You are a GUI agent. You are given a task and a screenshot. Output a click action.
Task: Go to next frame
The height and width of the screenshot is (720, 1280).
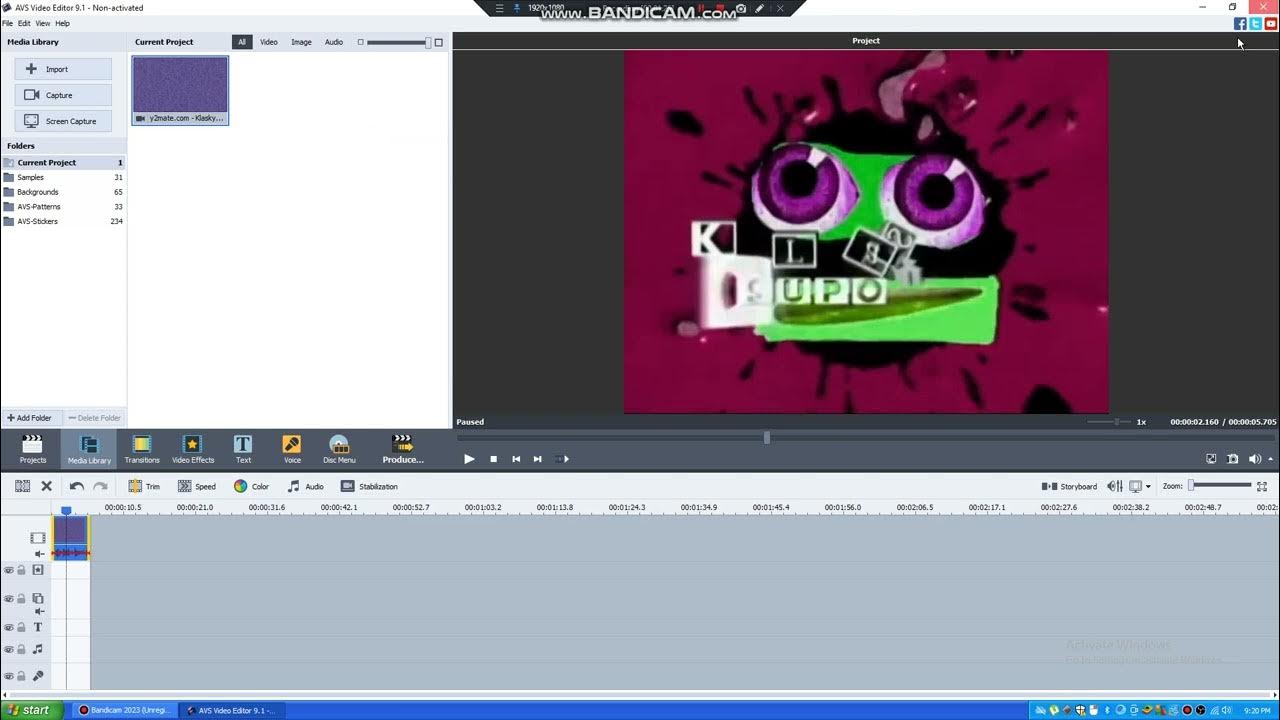(x=538, y=459)
